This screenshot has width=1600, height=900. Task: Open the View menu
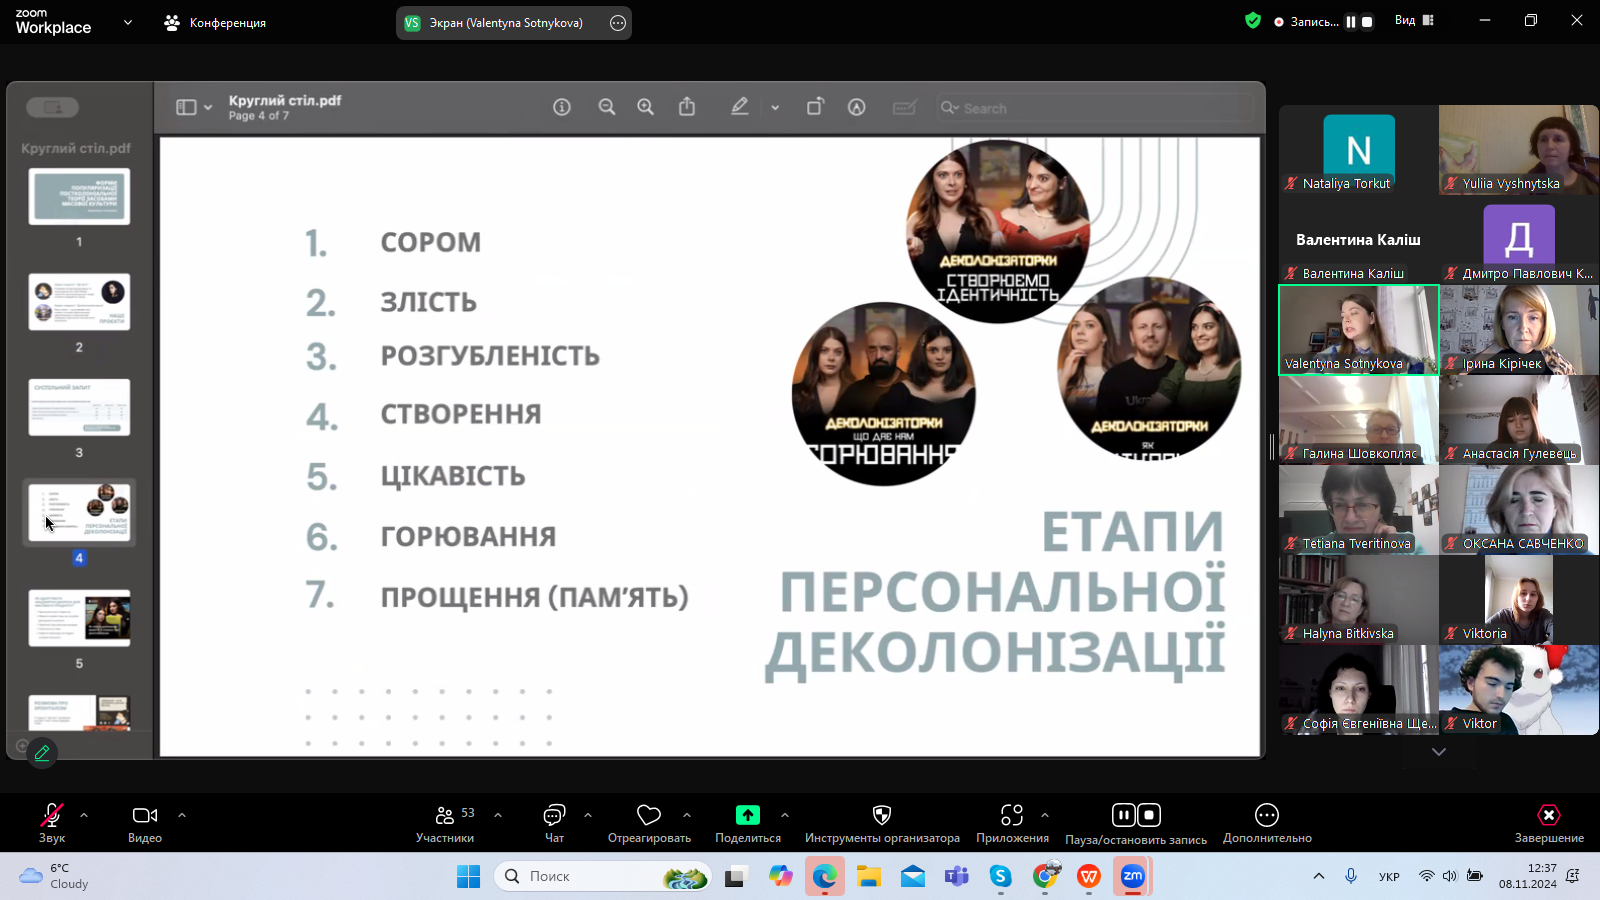[1414, 20]
